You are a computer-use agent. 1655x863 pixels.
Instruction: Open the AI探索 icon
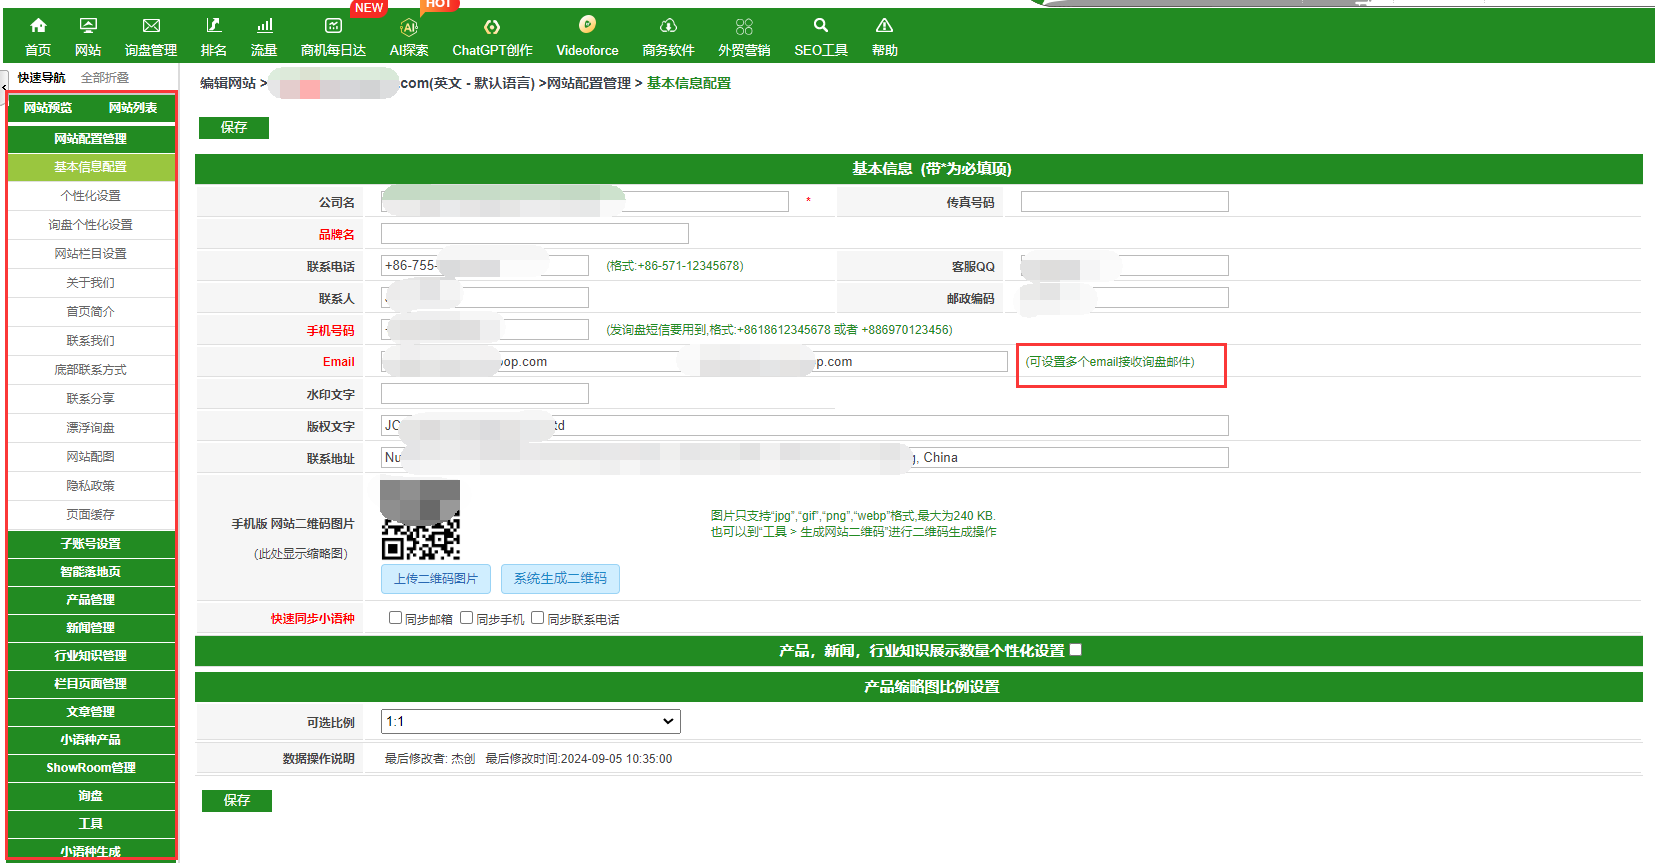point(409,27)
